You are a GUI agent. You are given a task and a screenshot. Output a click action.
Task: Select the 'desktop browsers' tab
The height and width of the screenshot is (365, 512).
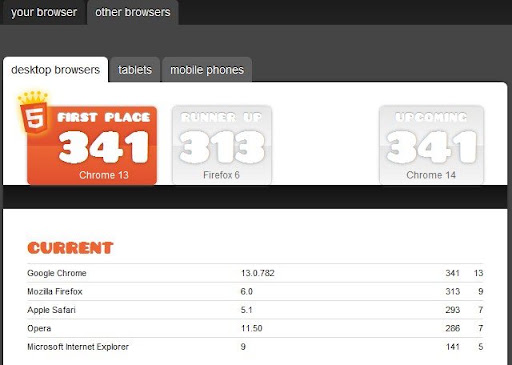[x=55, y=70]
